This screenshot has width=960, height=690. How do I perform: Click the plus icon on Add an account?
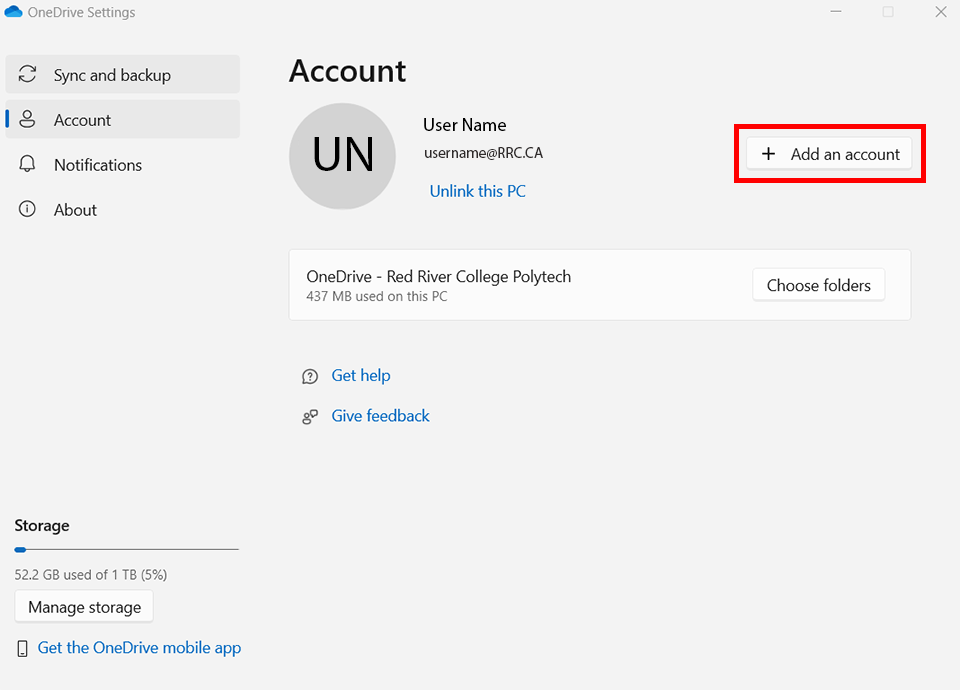768,154
